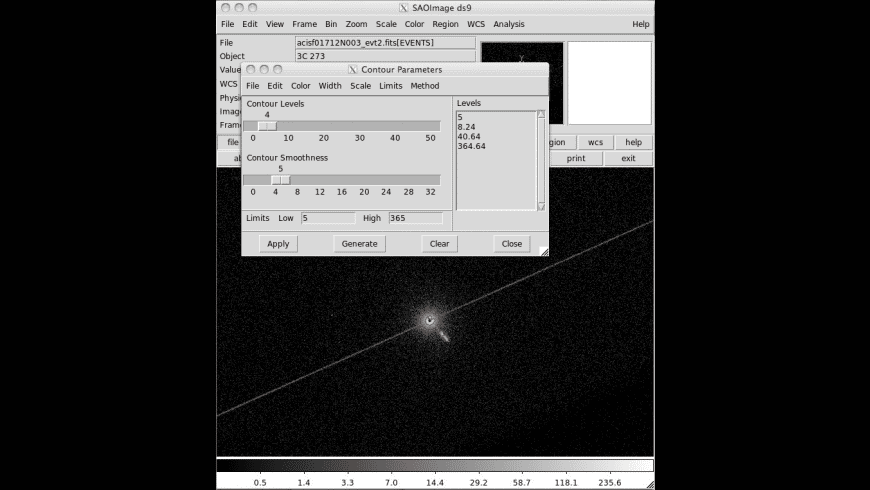Click the grayscale colorbar below the image
This screenshot has height=490, width=870.
pyautogui.click(x=435, y=465)
